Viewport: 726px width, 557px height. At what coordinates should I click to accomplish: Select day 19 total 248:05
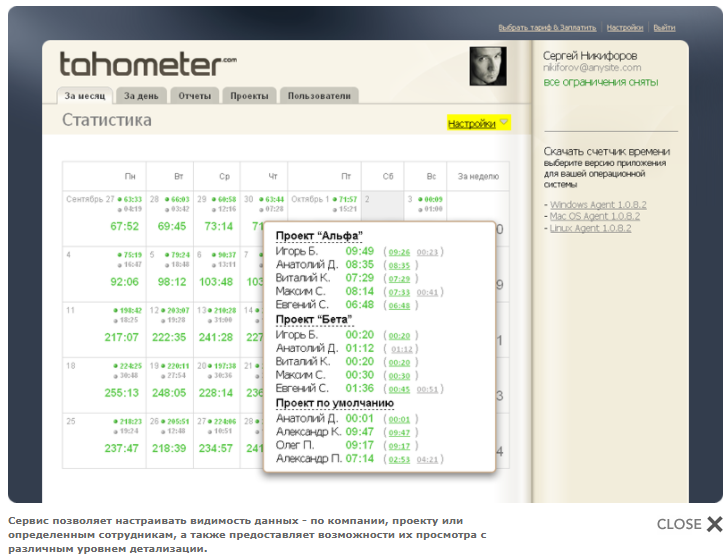point(169,393)
